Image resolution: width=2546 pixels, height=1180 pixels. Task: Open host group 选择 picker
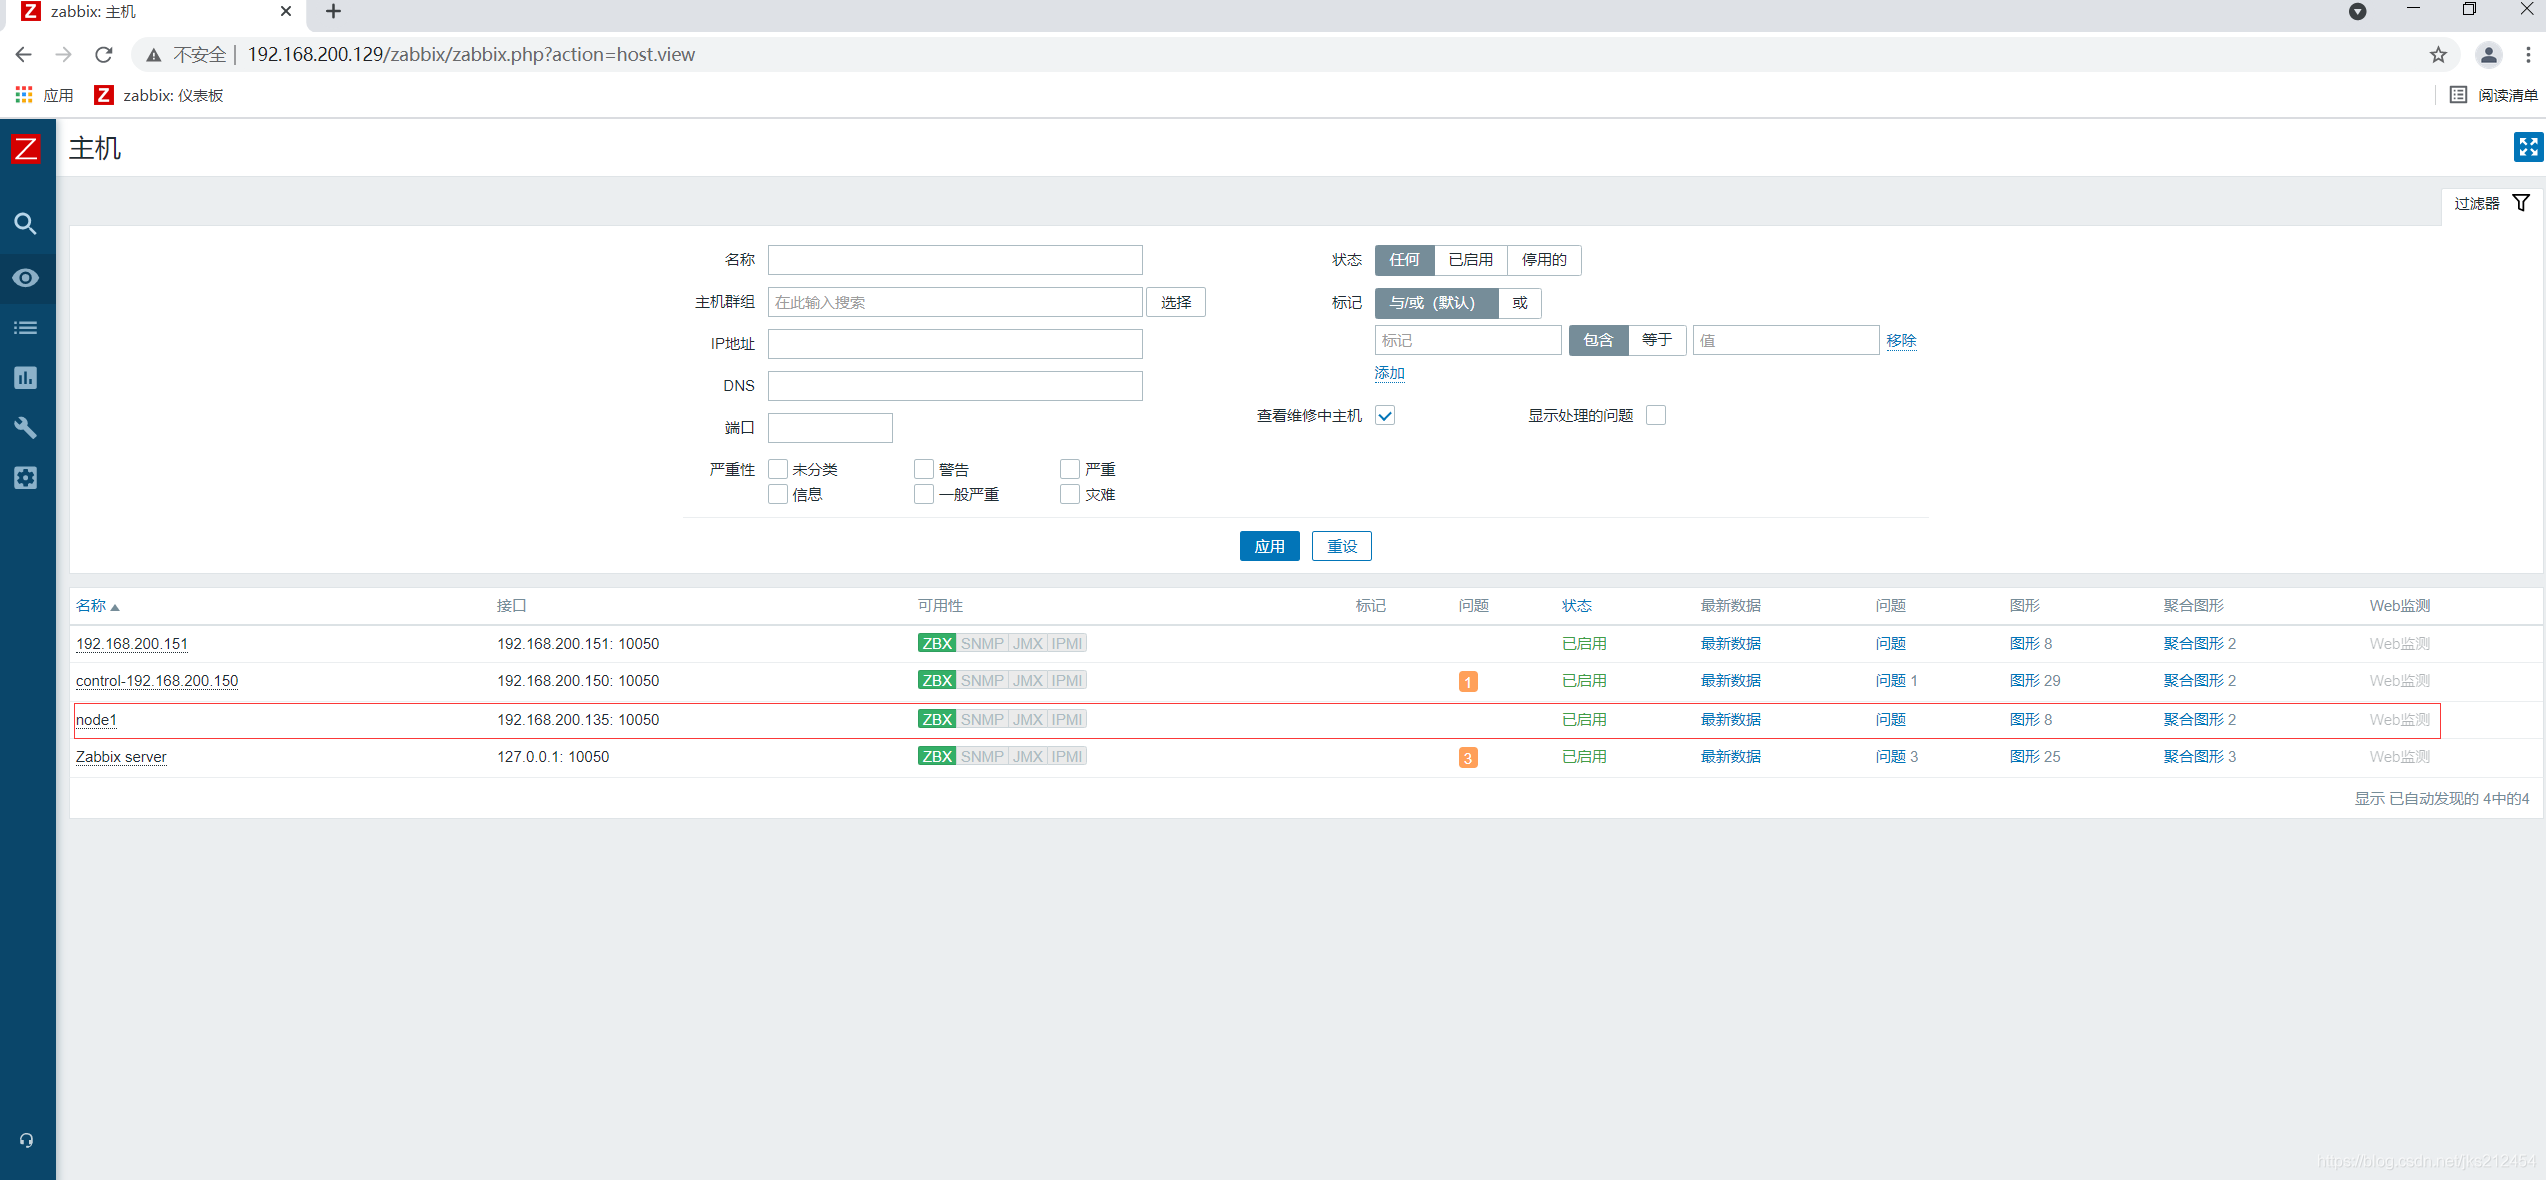[x=1176, y=303]
